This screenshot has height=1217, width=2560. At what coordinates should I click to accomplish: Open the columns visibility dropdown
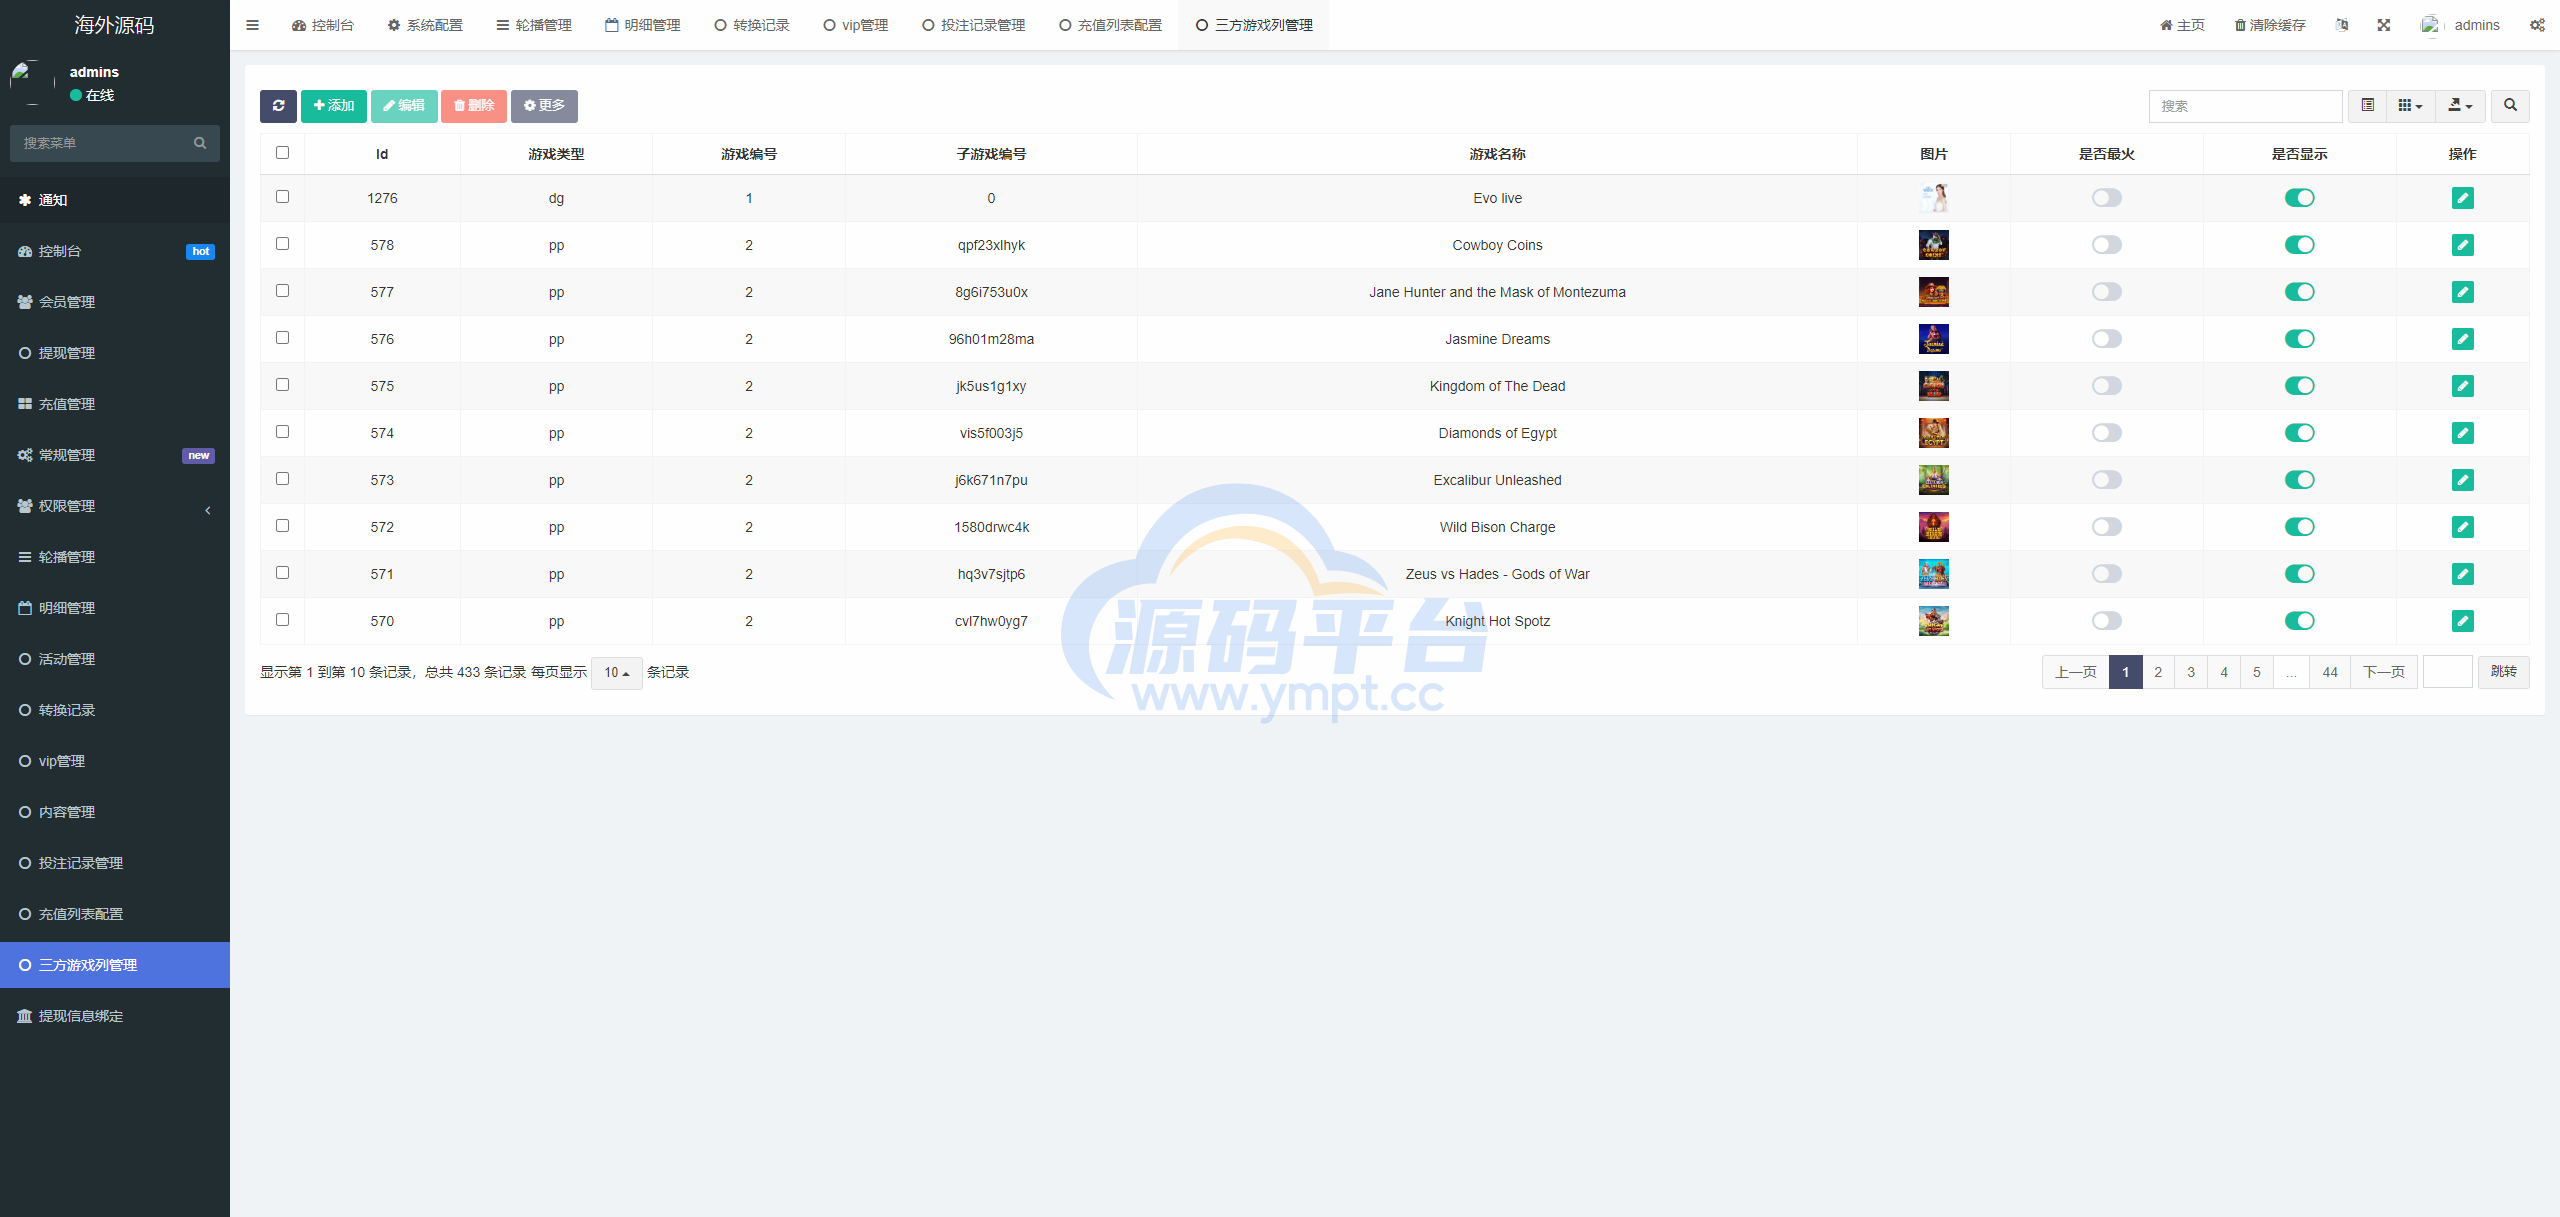coord(2410,106)
